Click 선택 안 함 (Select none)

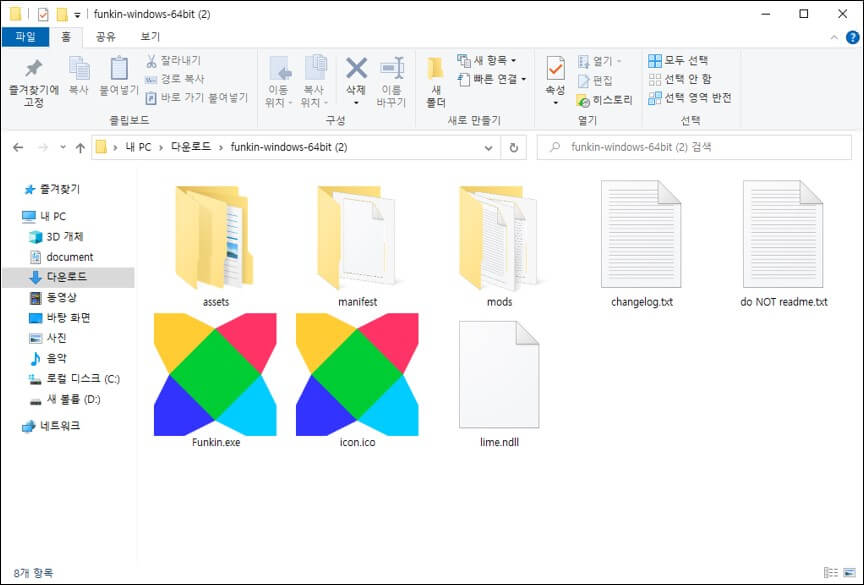click(680, 79)
